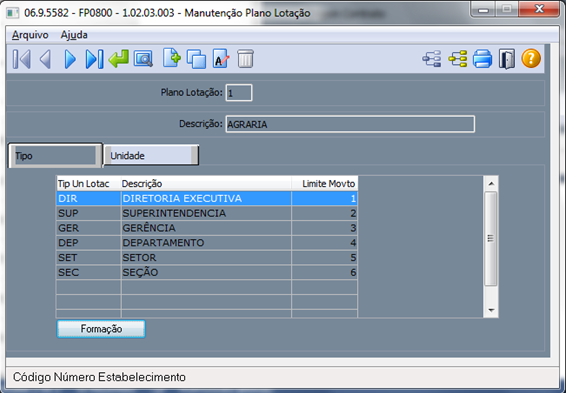
Task: Click the scrollbar up arrow
Action: click(x=491, y=183)
